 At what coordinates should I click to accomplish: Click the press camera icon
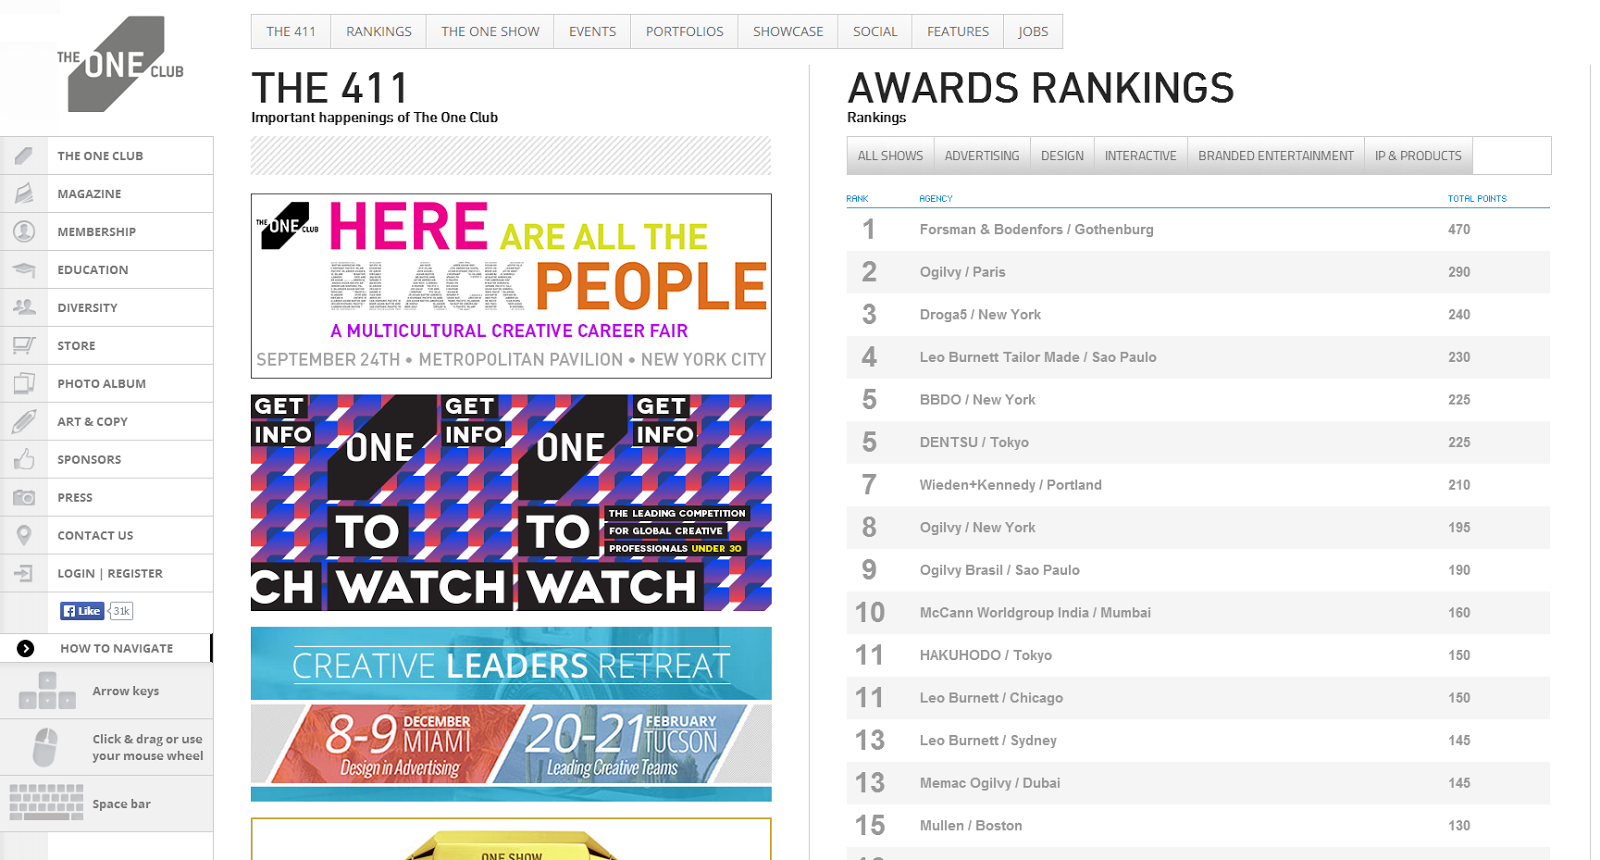(x=24, y=498)
